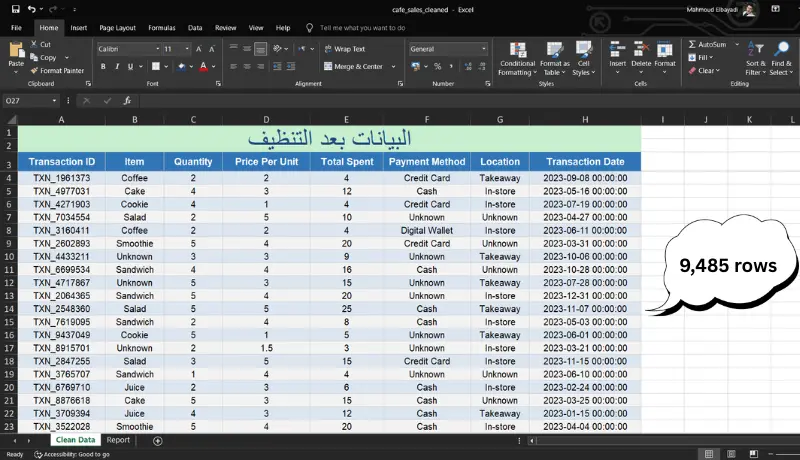Click the Increase Indent icon

click(291, 66)
